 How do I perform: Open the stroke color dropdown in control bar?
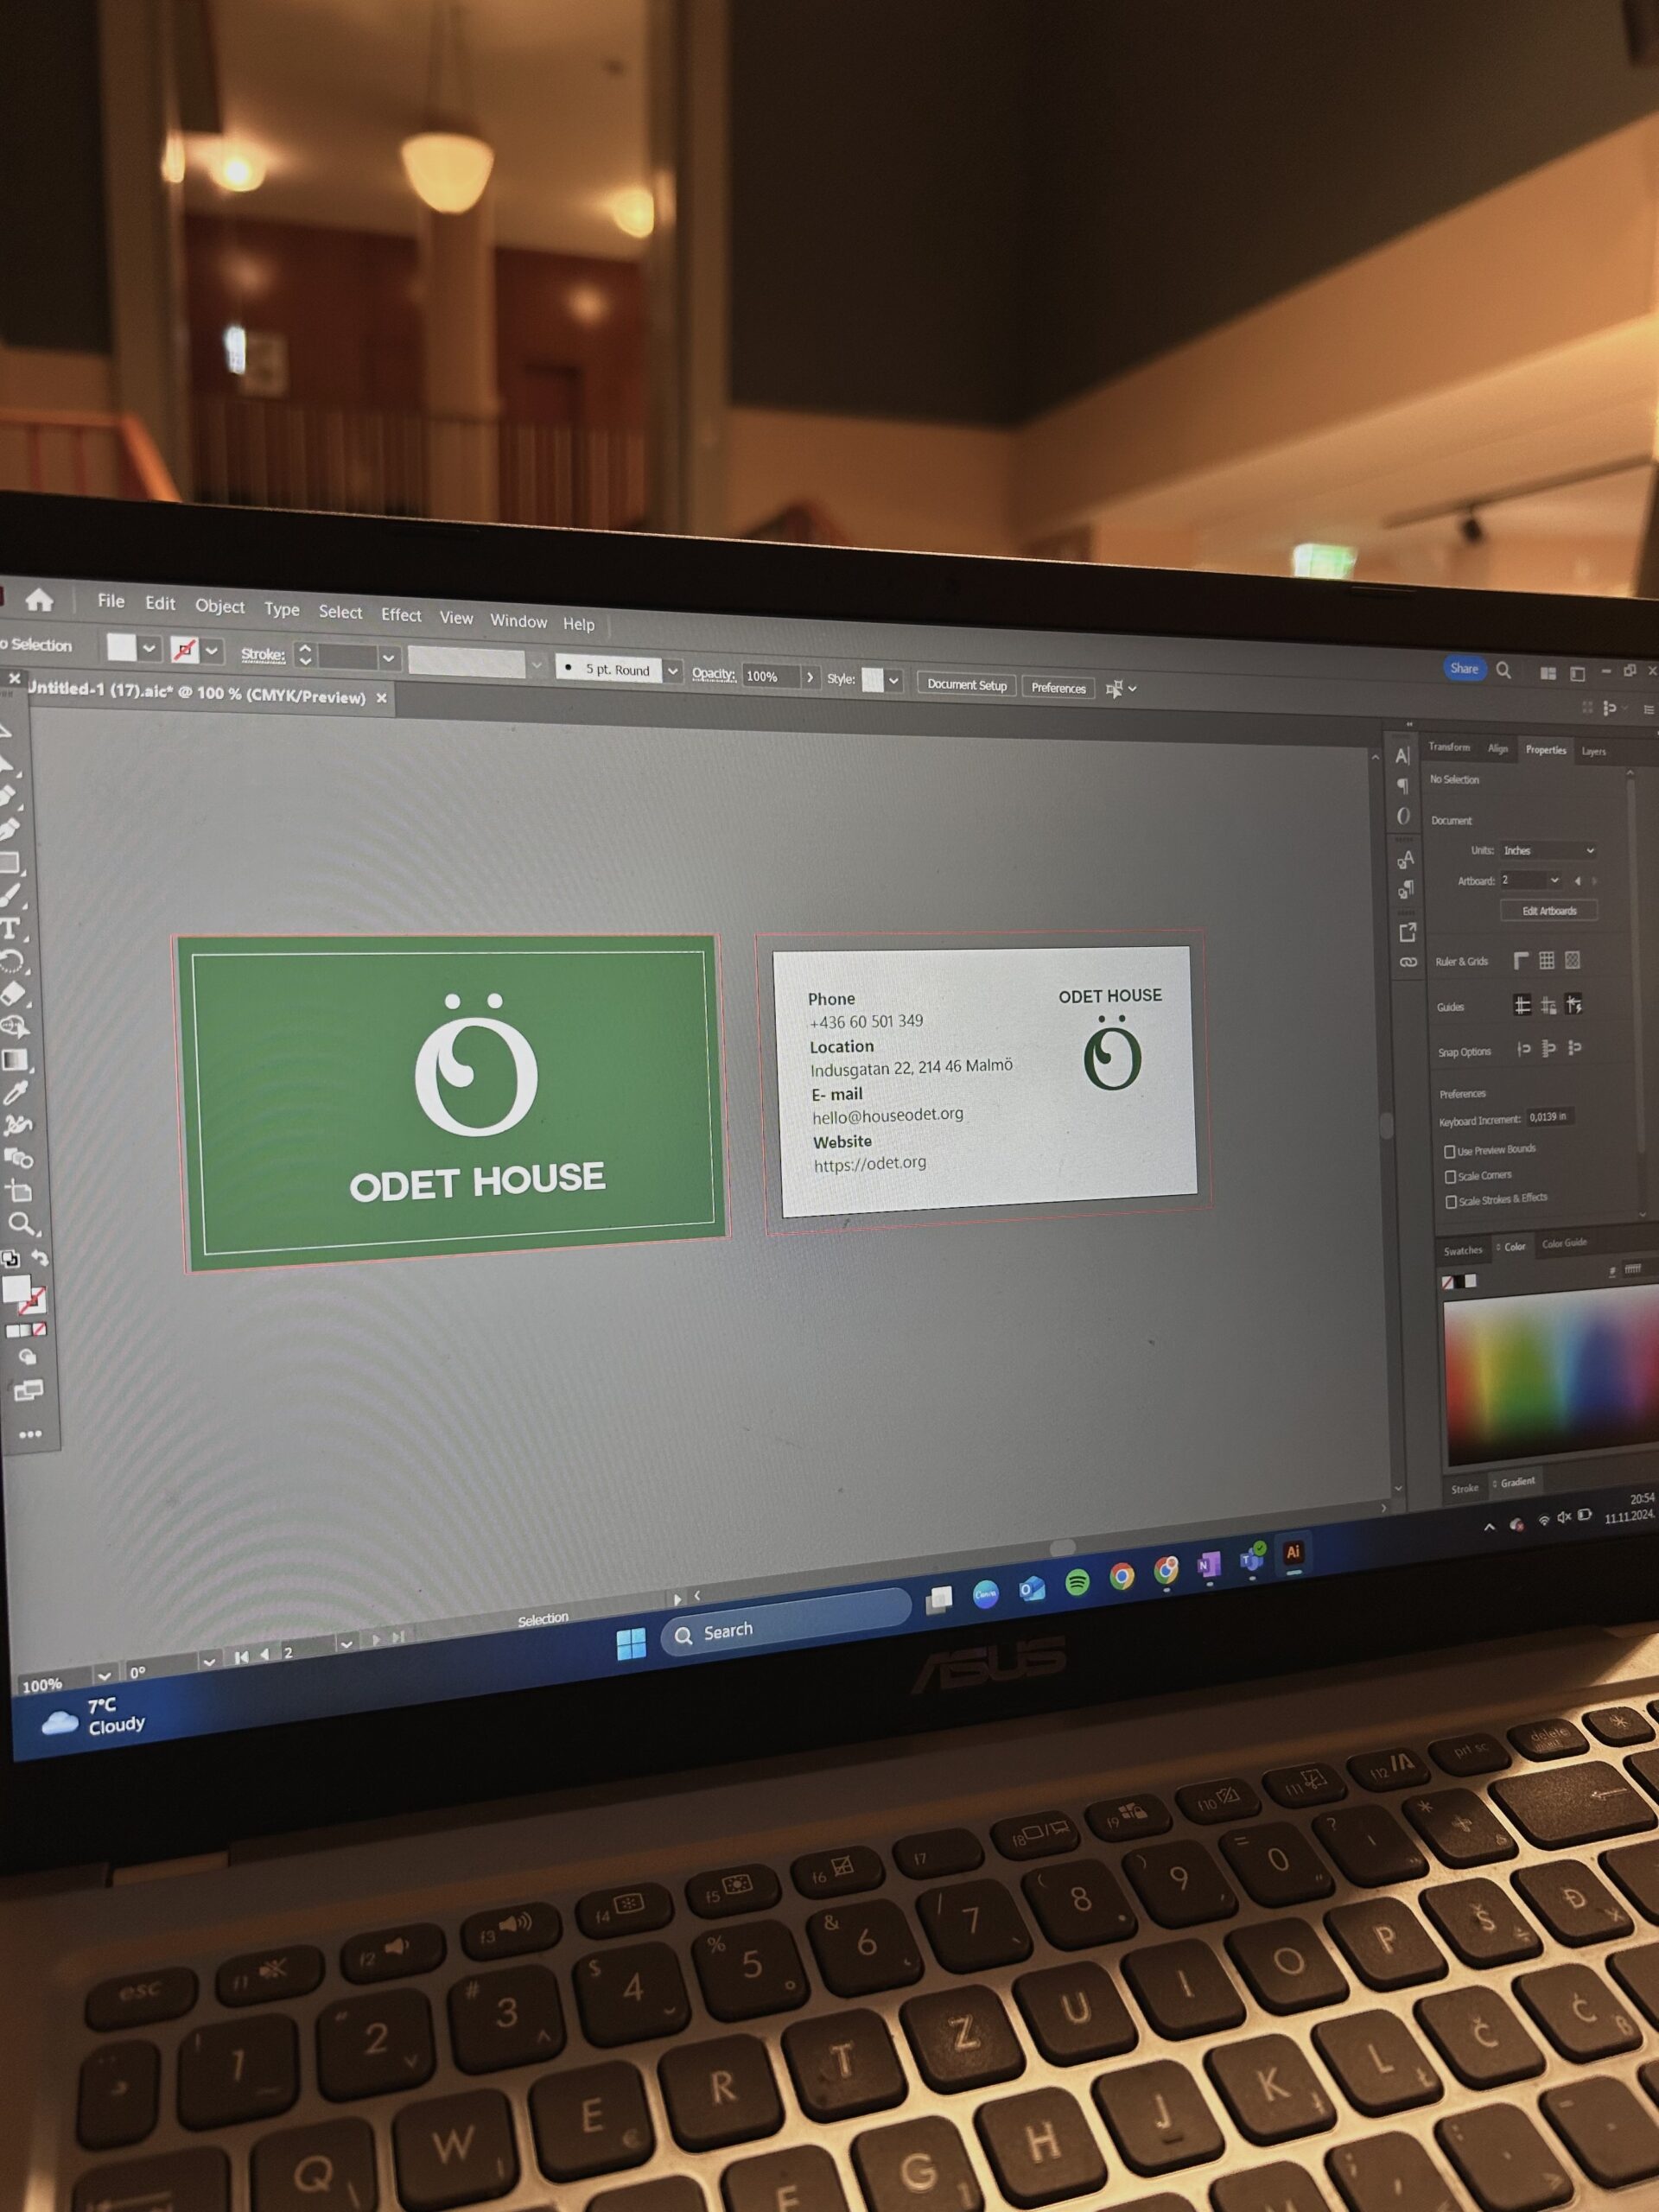pos(212,651)
